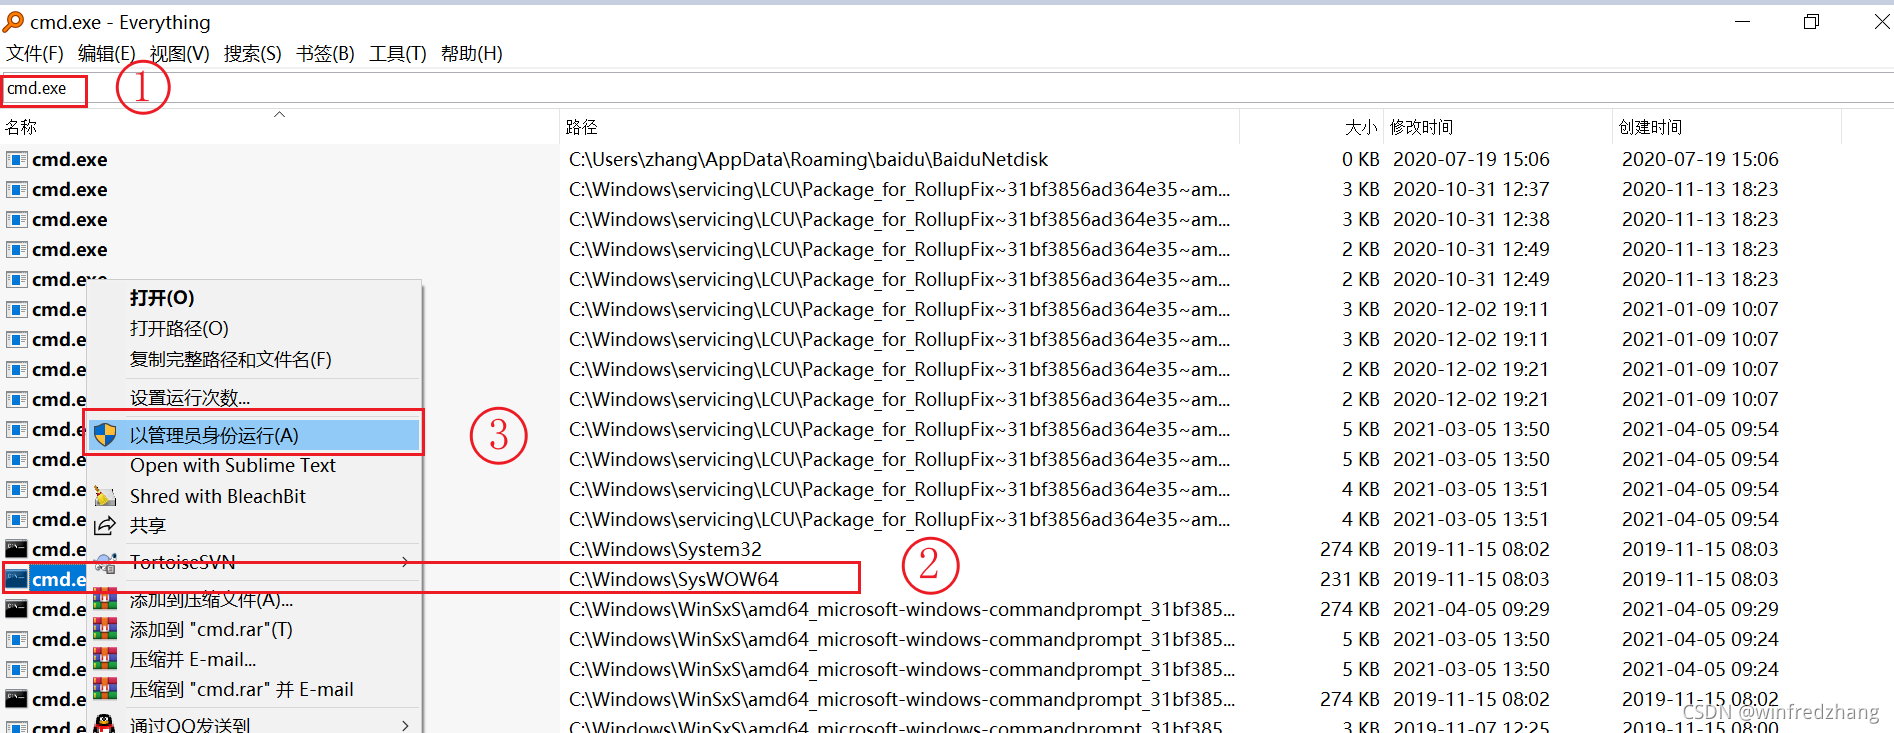Image resolution: width=1894 pixels, height=733 pixels.
Task: Click WinRAR icon beside 压缩并 E-mail...
Action: tap(105, 659)
